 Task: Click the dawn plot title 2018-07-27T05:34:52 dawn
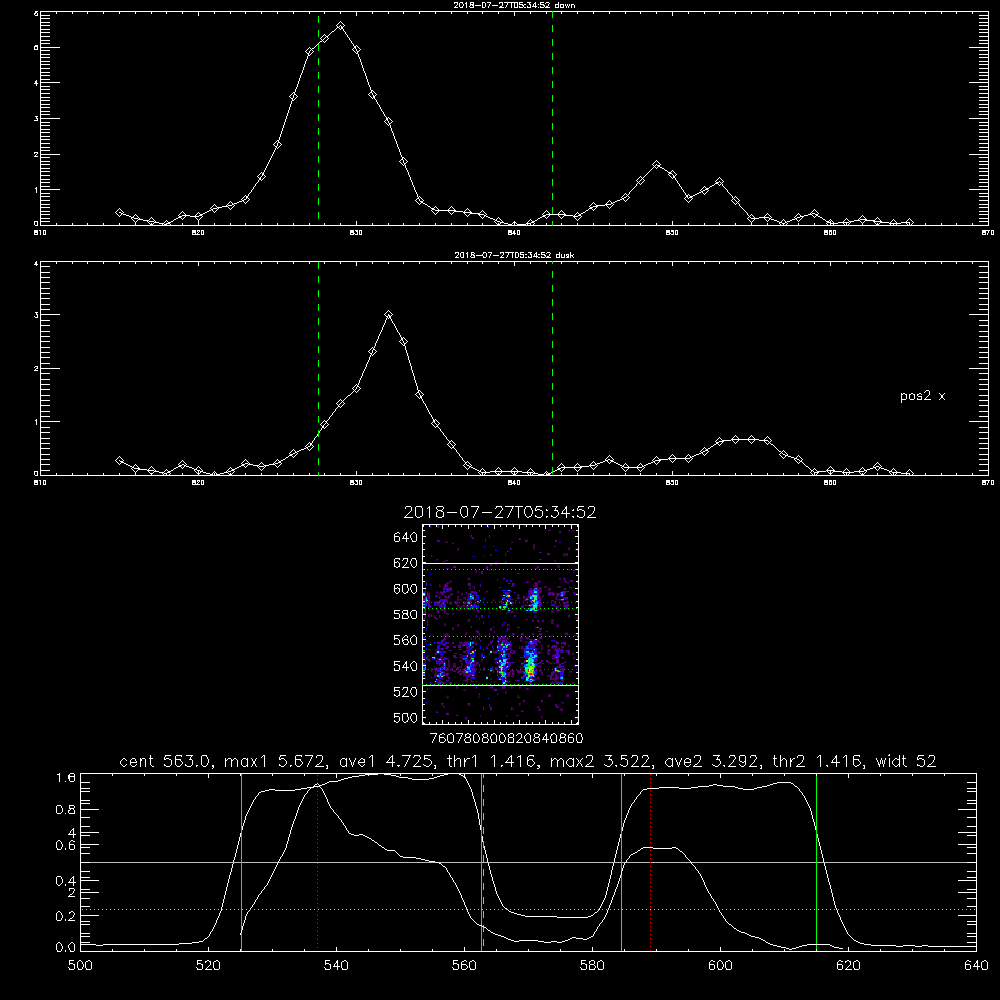[514, 5]
